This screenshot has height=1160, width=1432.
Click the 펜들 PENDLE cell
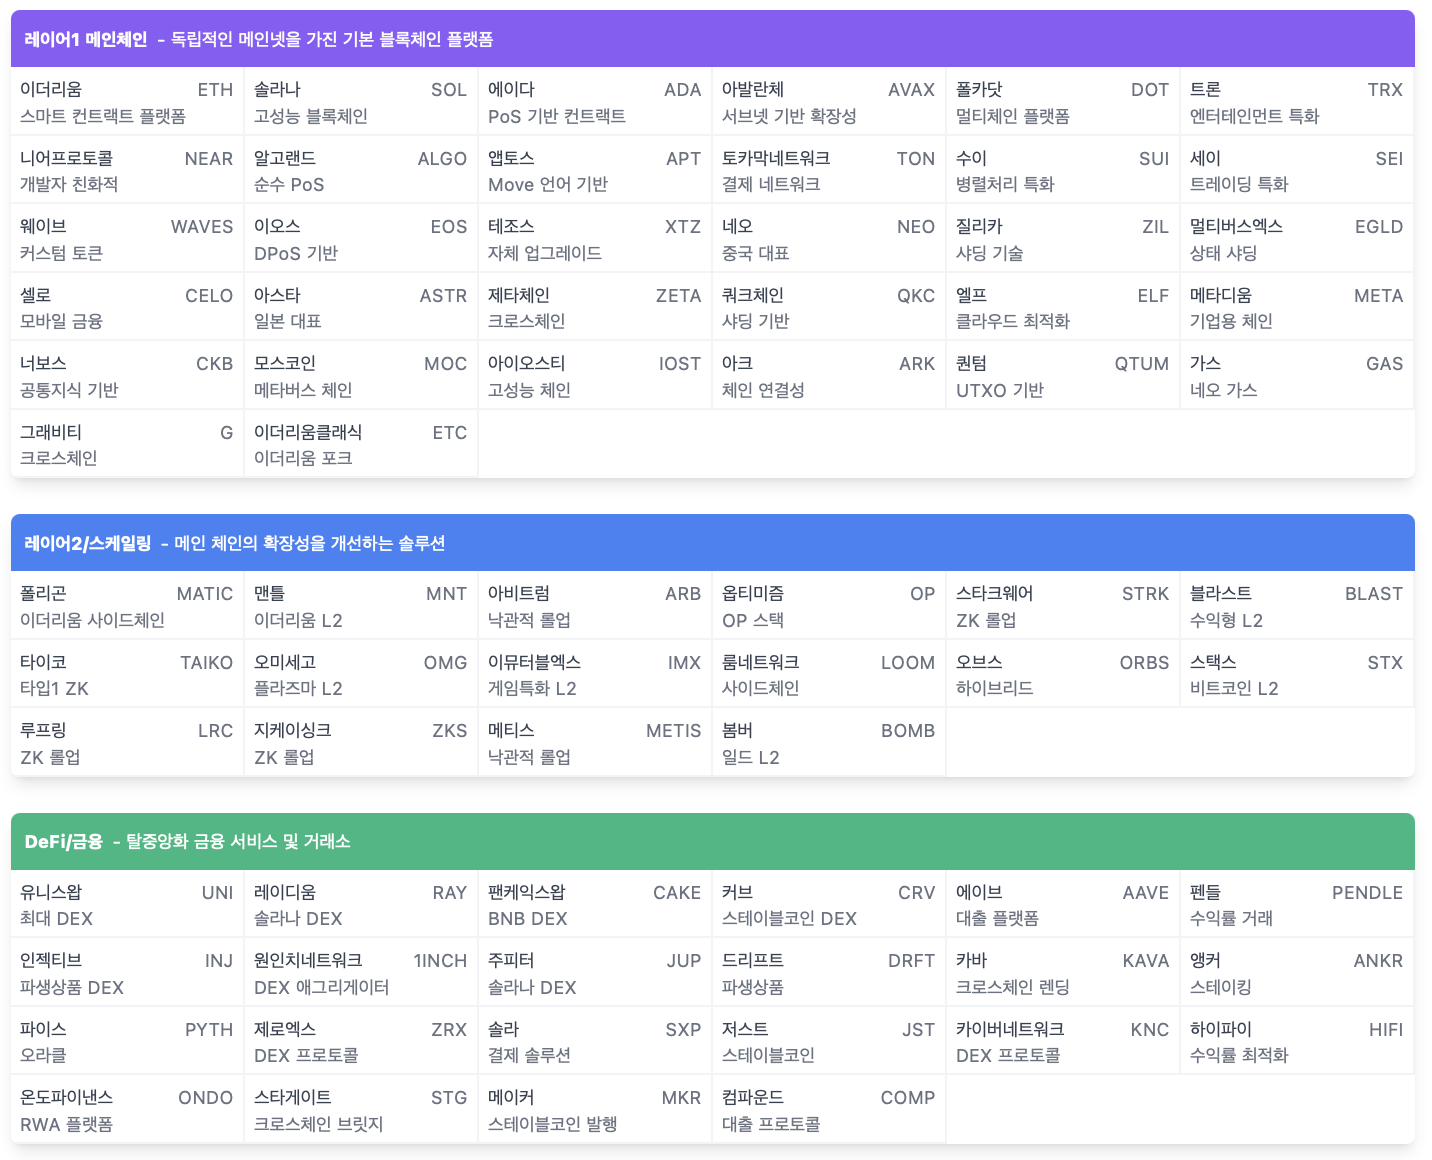click(1297, 905)
